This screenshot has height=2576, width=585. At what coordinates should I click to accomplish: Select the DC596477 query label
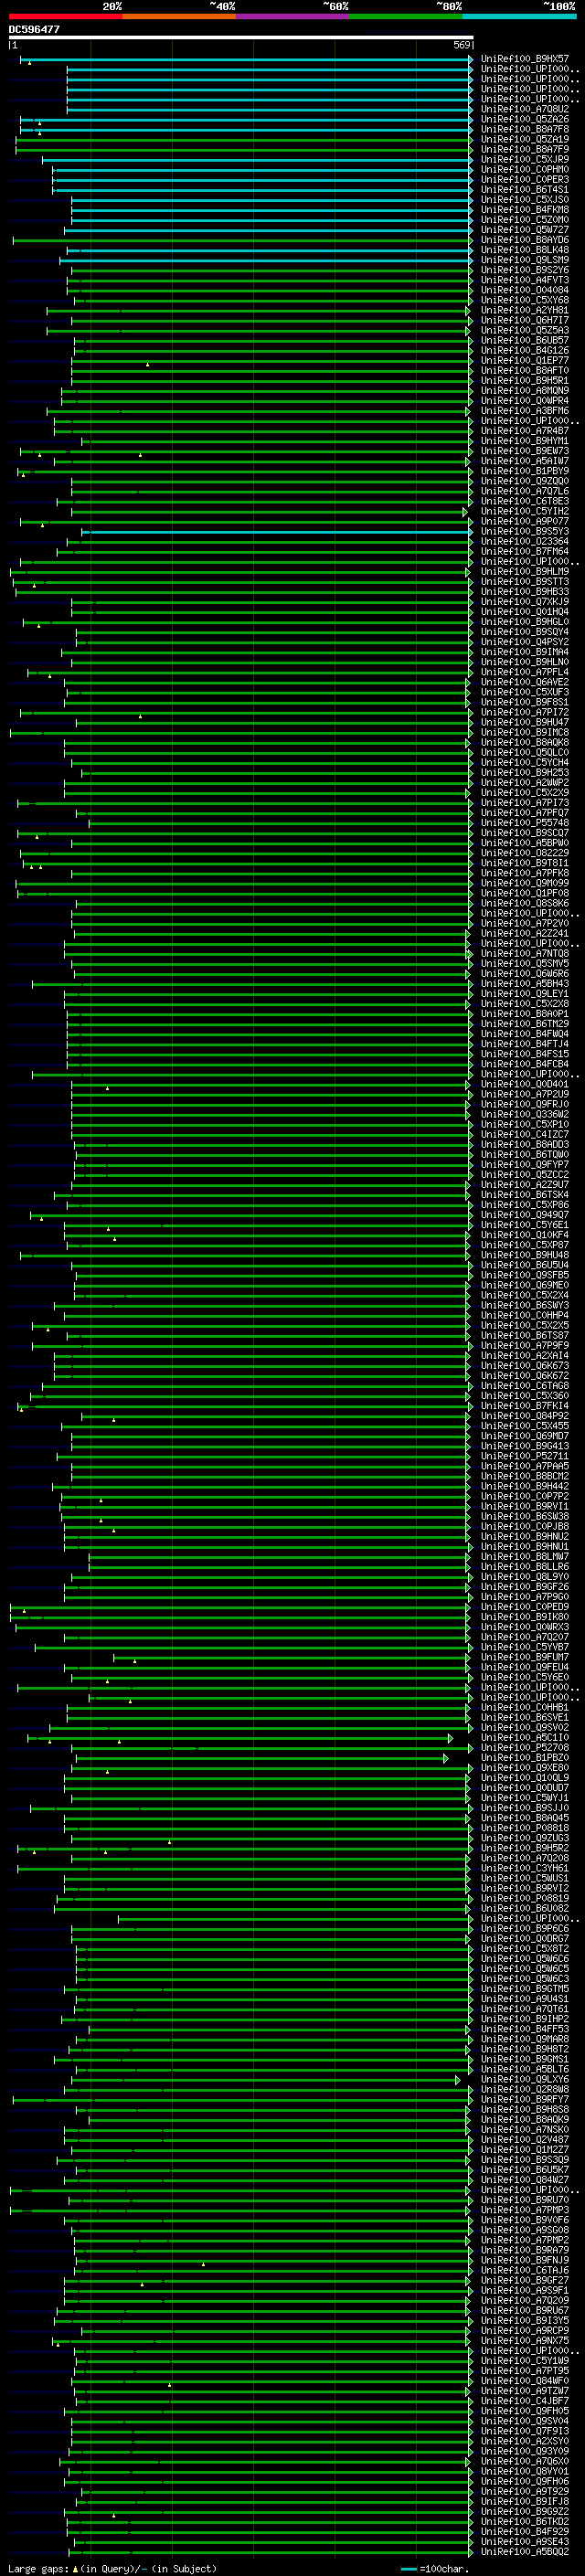(34, 29)
